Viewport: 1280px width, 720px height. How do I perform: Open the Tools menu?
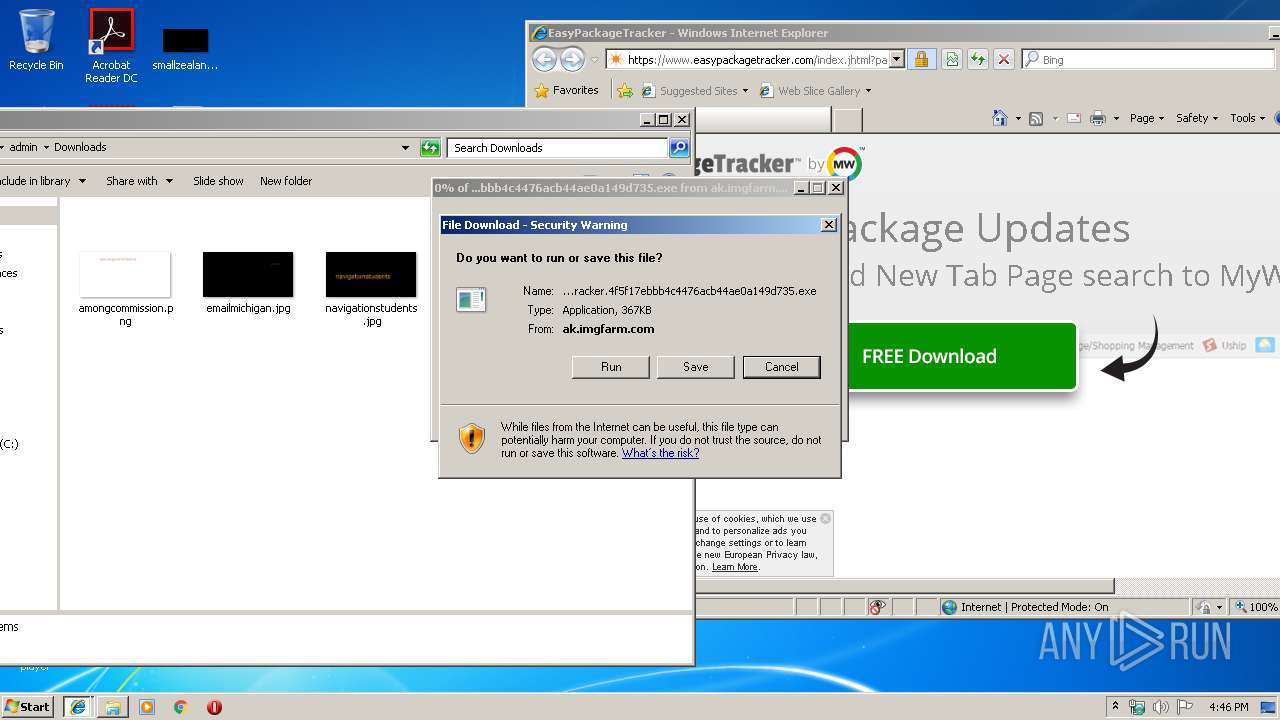tap(1248, 118)
